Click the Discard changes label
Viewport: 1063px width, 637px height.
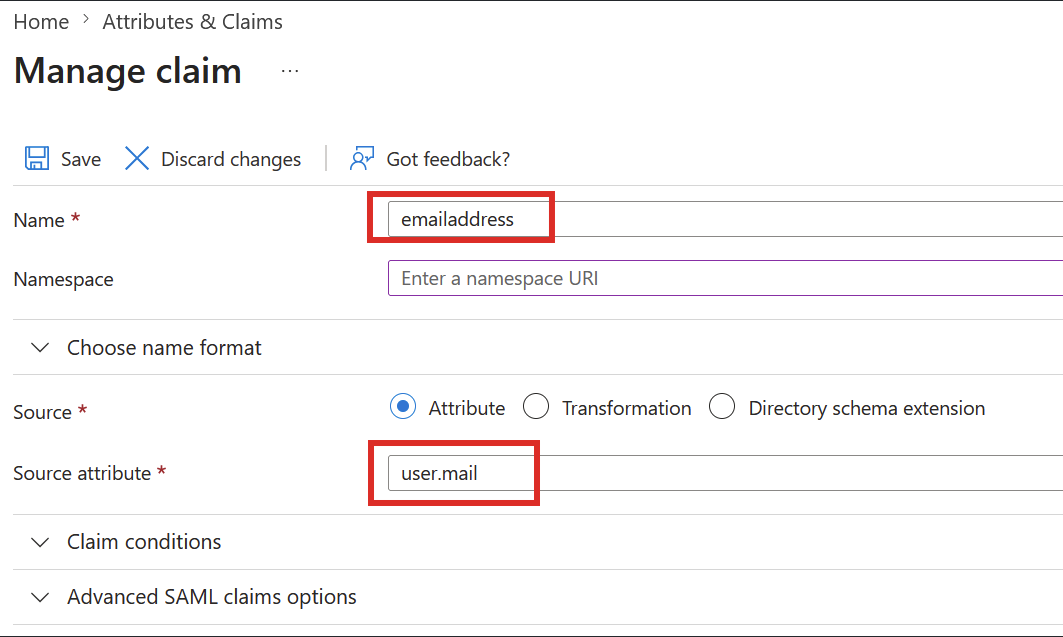pos(231,159)
